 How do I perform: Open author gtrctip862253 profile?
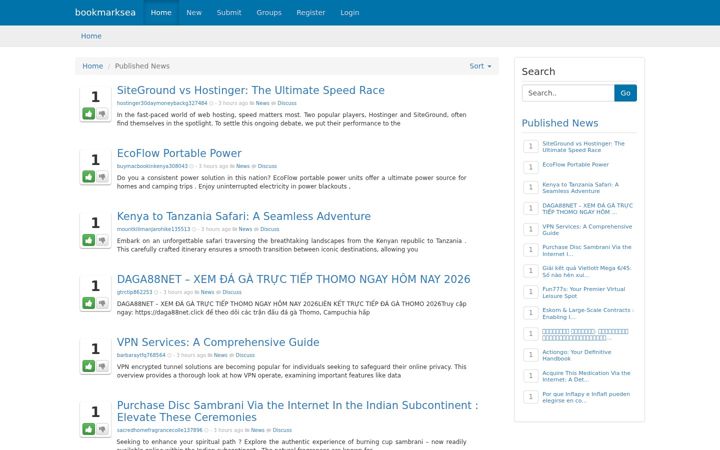pos(134,292)
